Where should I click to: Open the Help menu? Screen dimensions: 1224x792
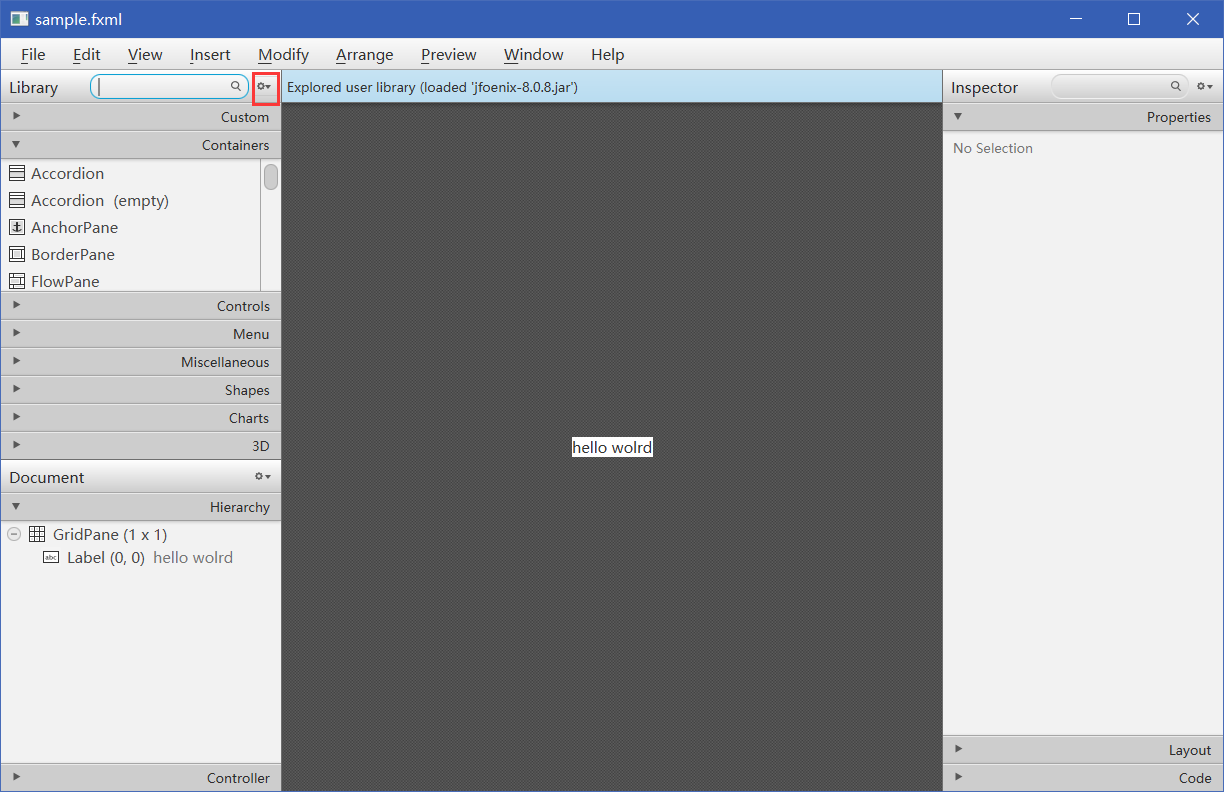click(x=607, y=55)
